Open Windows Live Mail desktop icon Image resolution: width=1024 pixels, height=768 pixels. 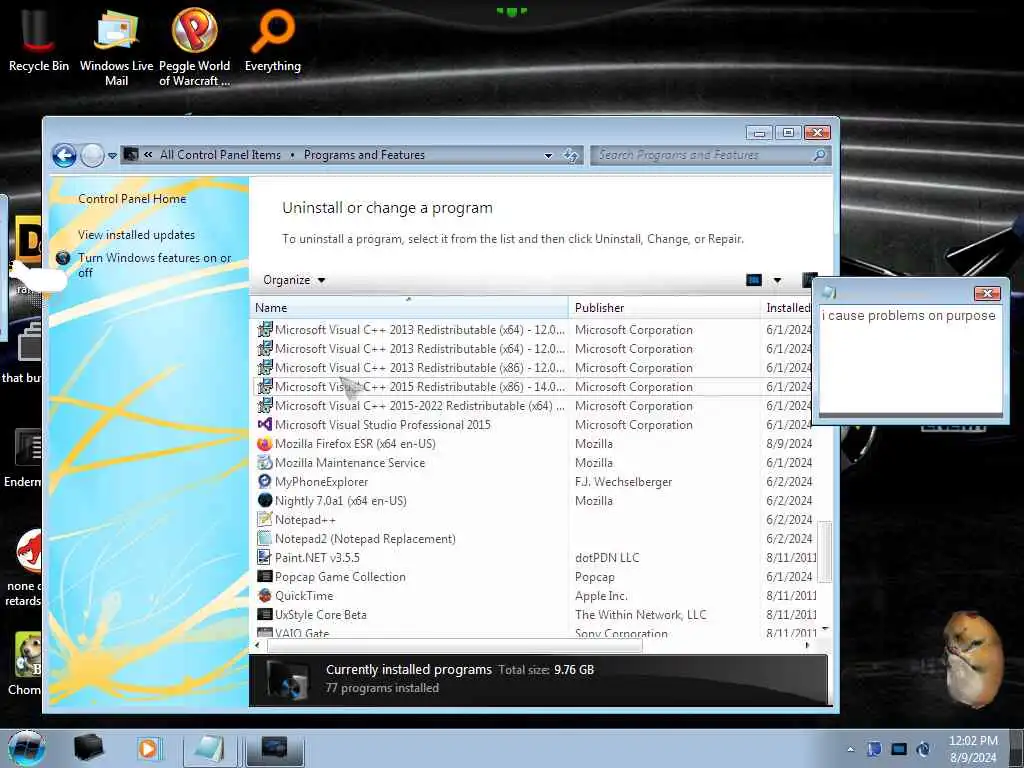[x=116, y=47]
